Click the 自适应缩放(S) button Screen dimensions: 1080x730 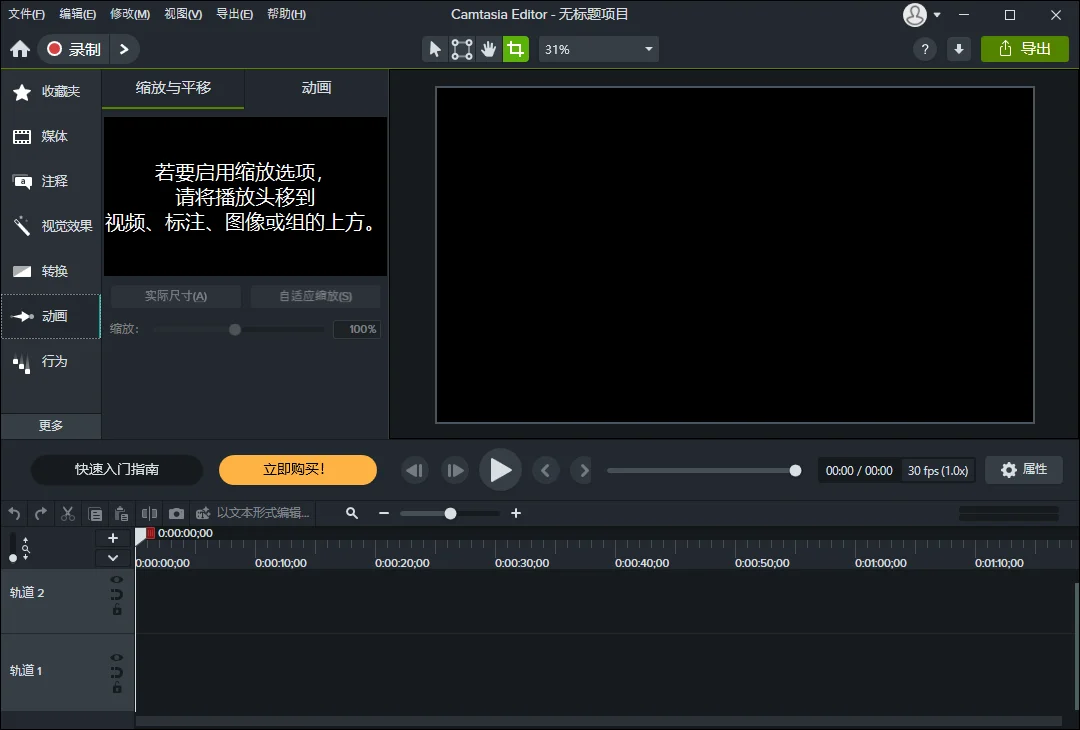tap(315, 296)
